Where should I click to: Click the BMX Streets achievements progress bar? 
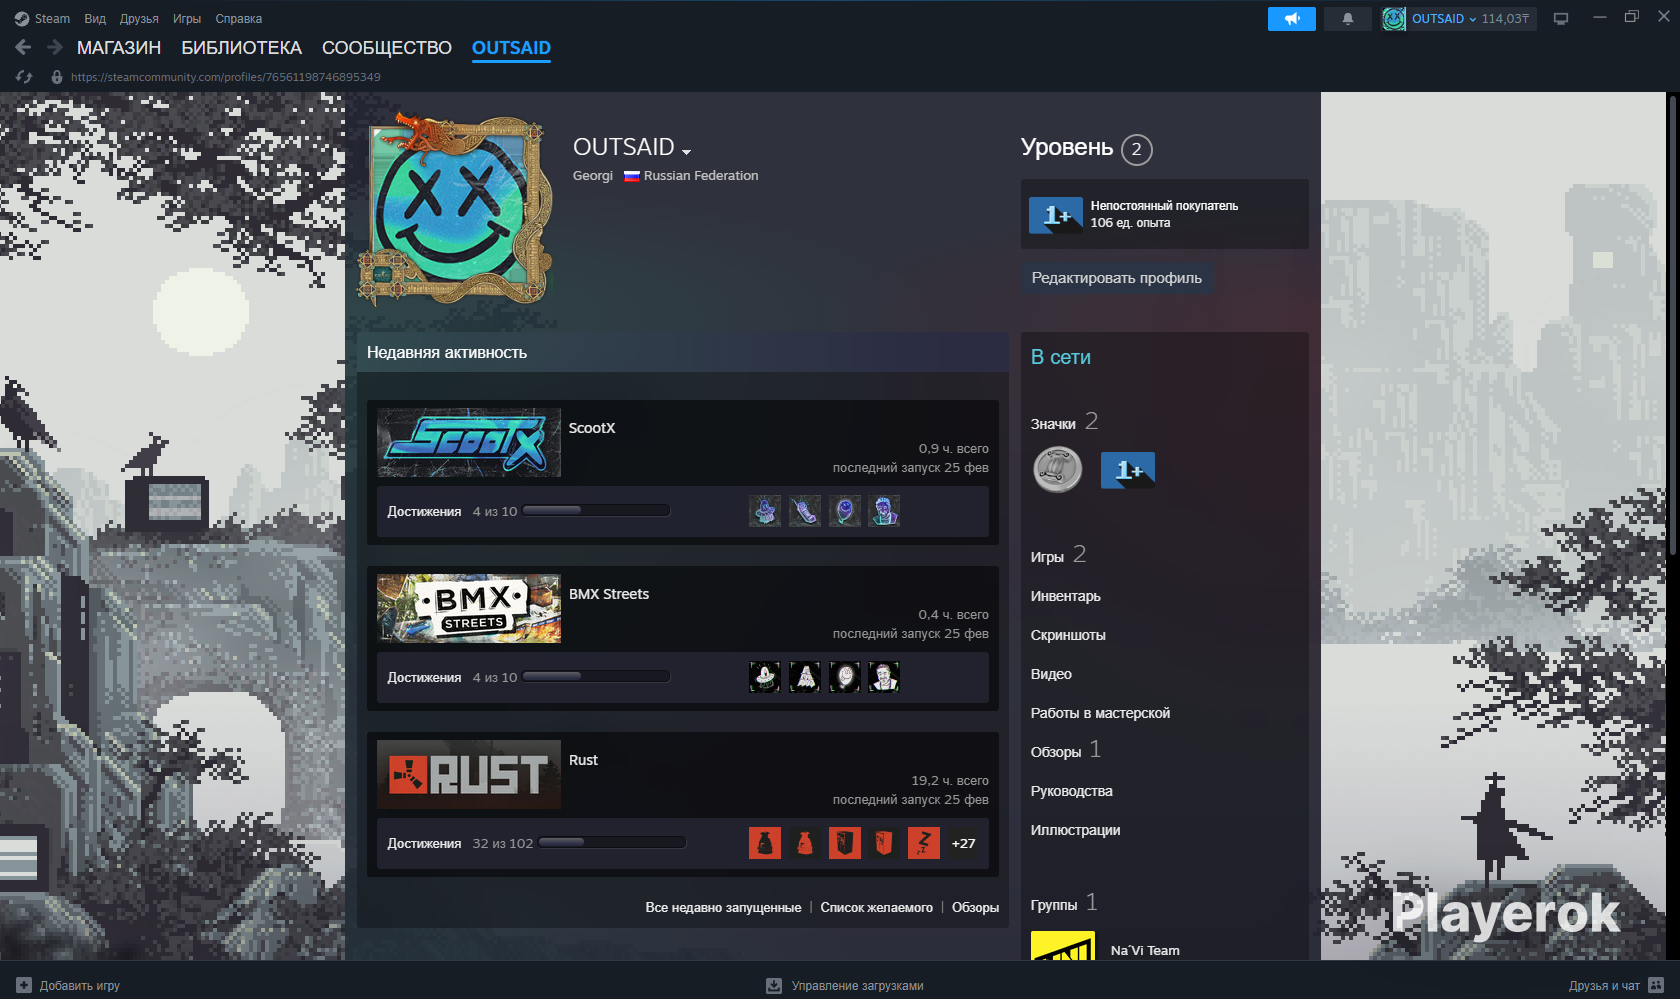[x=596, y=677]
